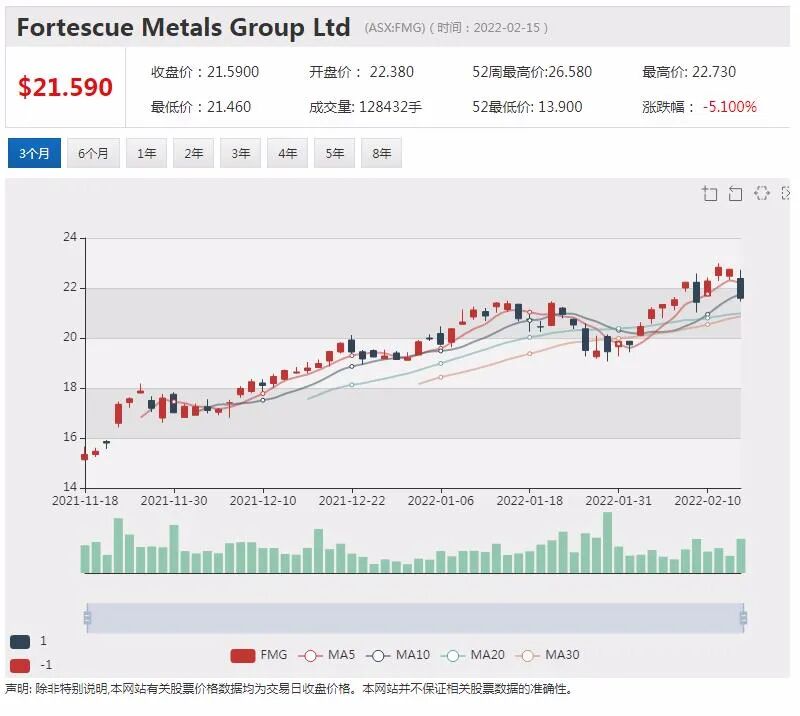Click the x-axis label 2021-11-18
This screenshot has height=716, width=800.
tap(85, 501)
